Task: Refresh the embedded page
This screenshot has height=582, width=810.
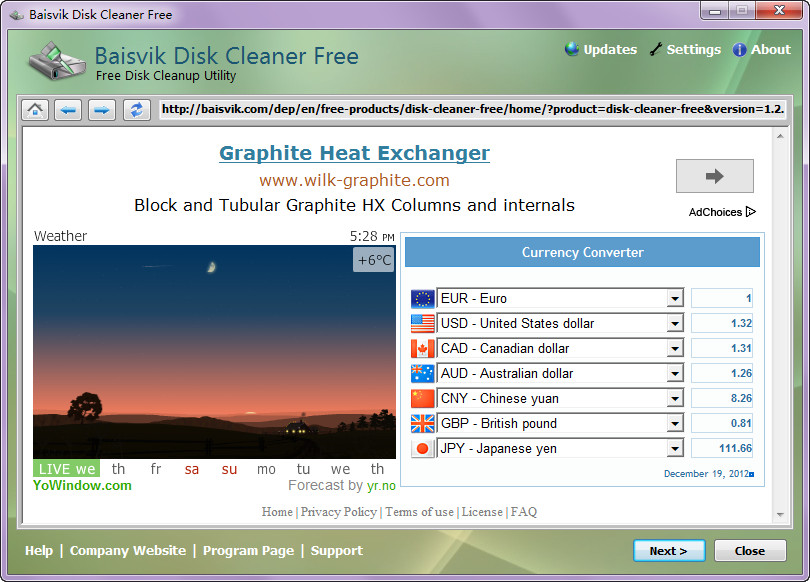Action: coord(137,109)
